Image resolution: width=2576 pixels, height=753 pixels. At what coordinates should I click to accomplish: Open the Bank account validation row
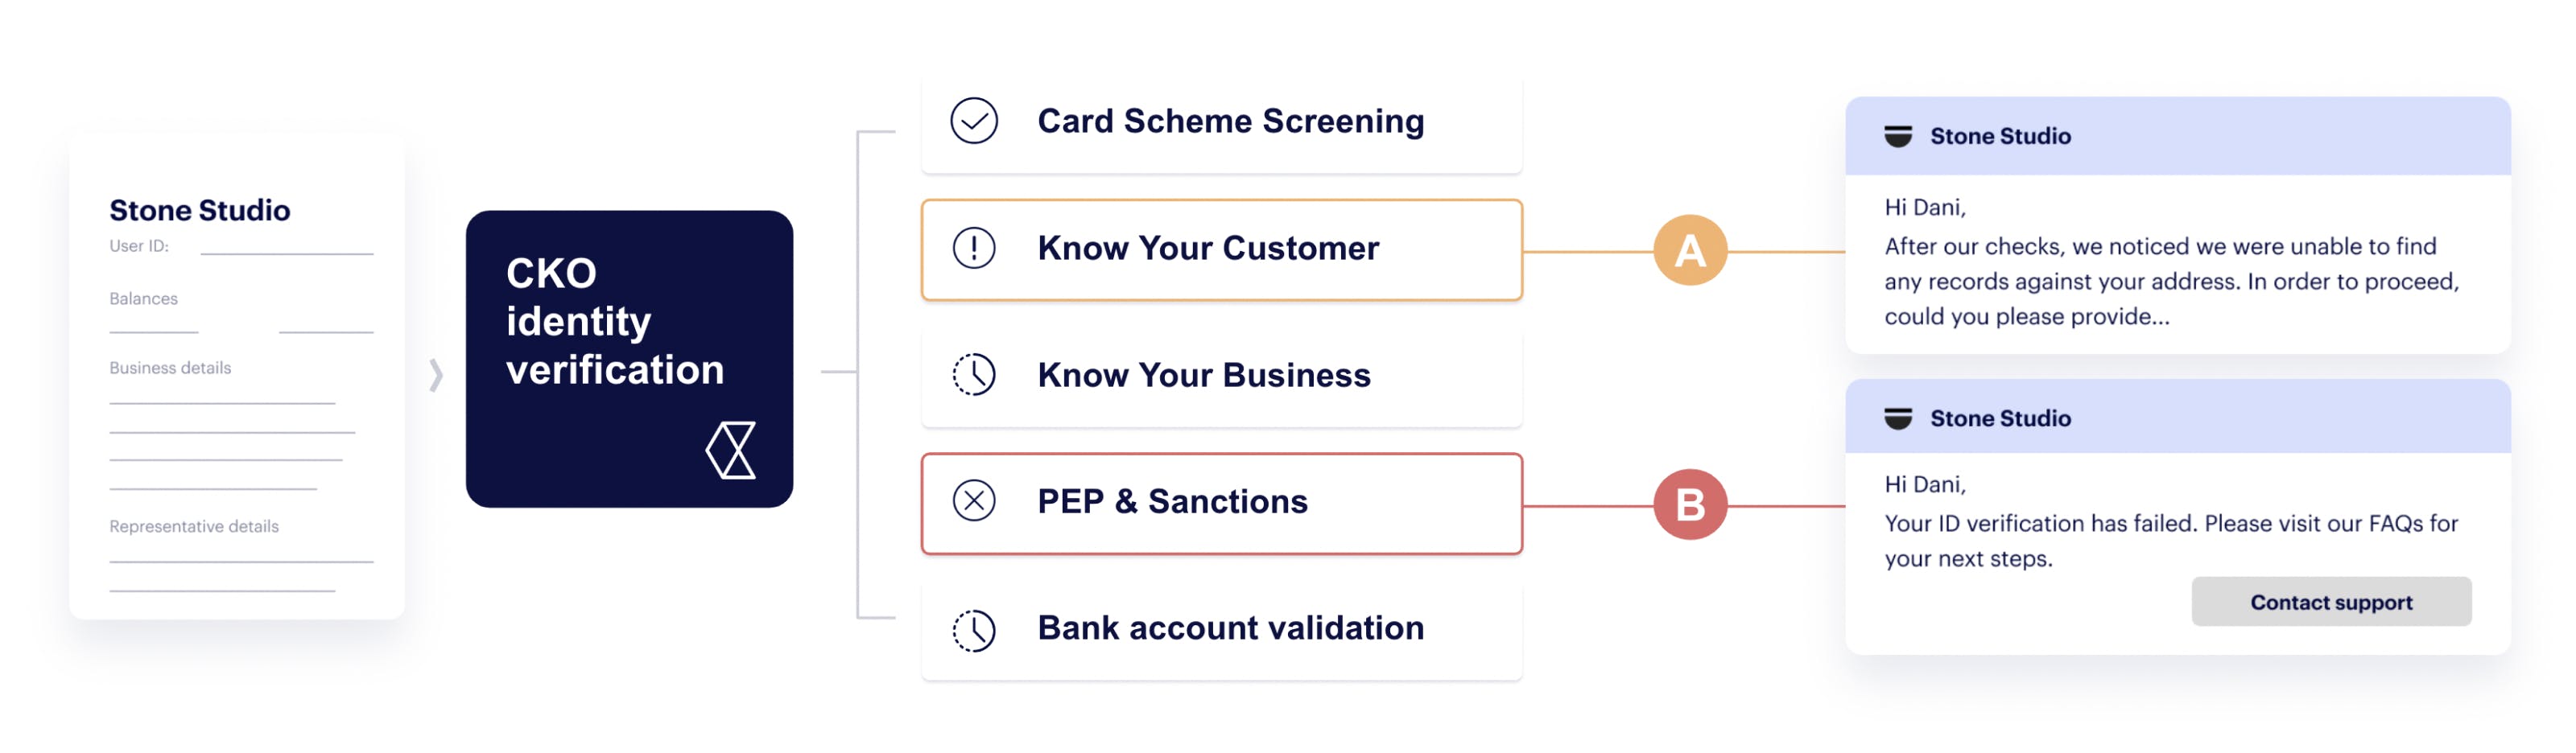click(x=1221, y=630)
